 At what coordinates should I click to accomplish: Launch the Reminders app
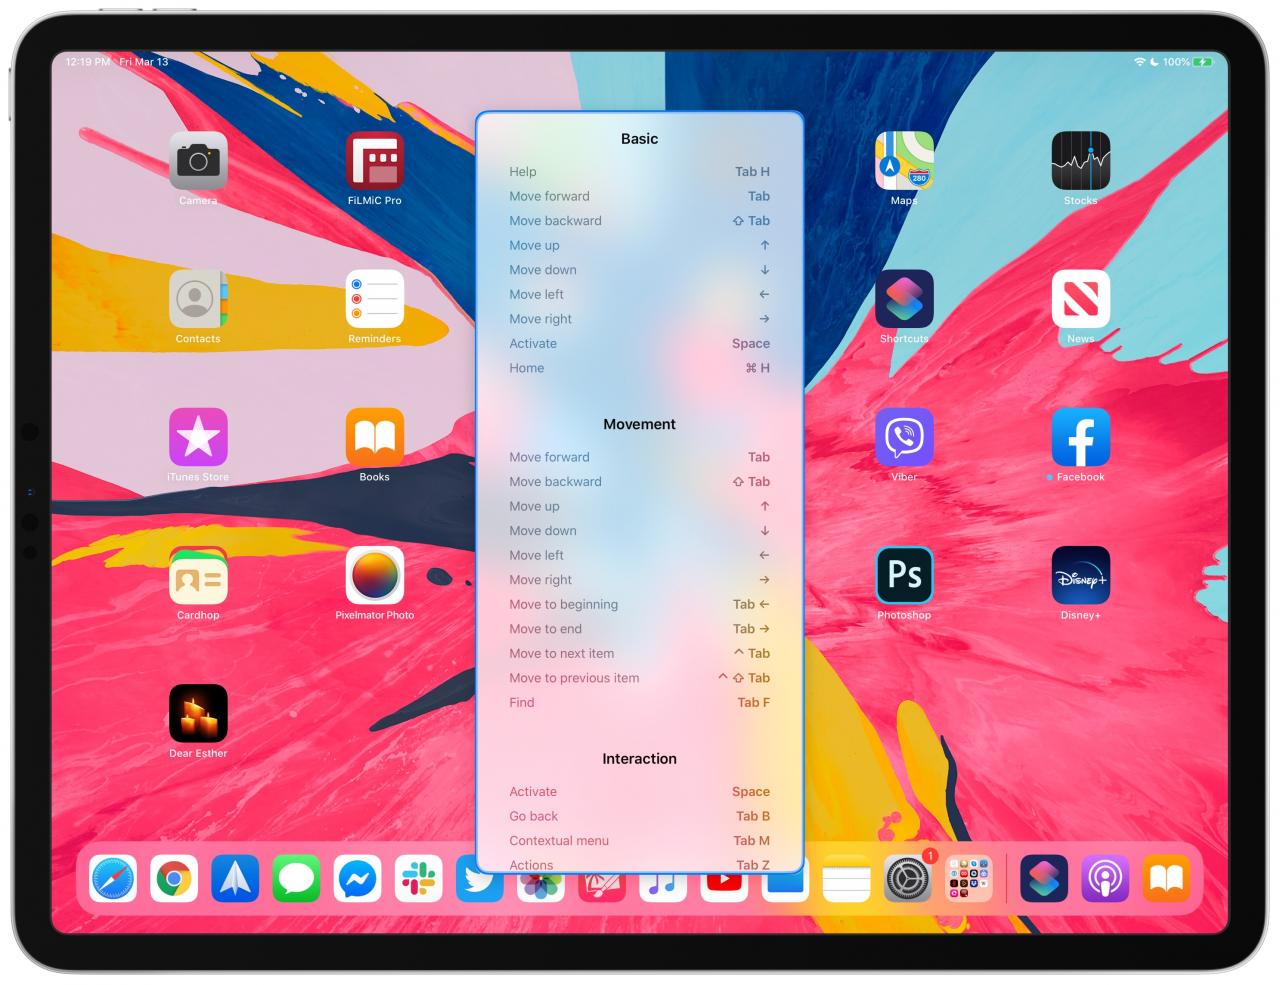375,298
